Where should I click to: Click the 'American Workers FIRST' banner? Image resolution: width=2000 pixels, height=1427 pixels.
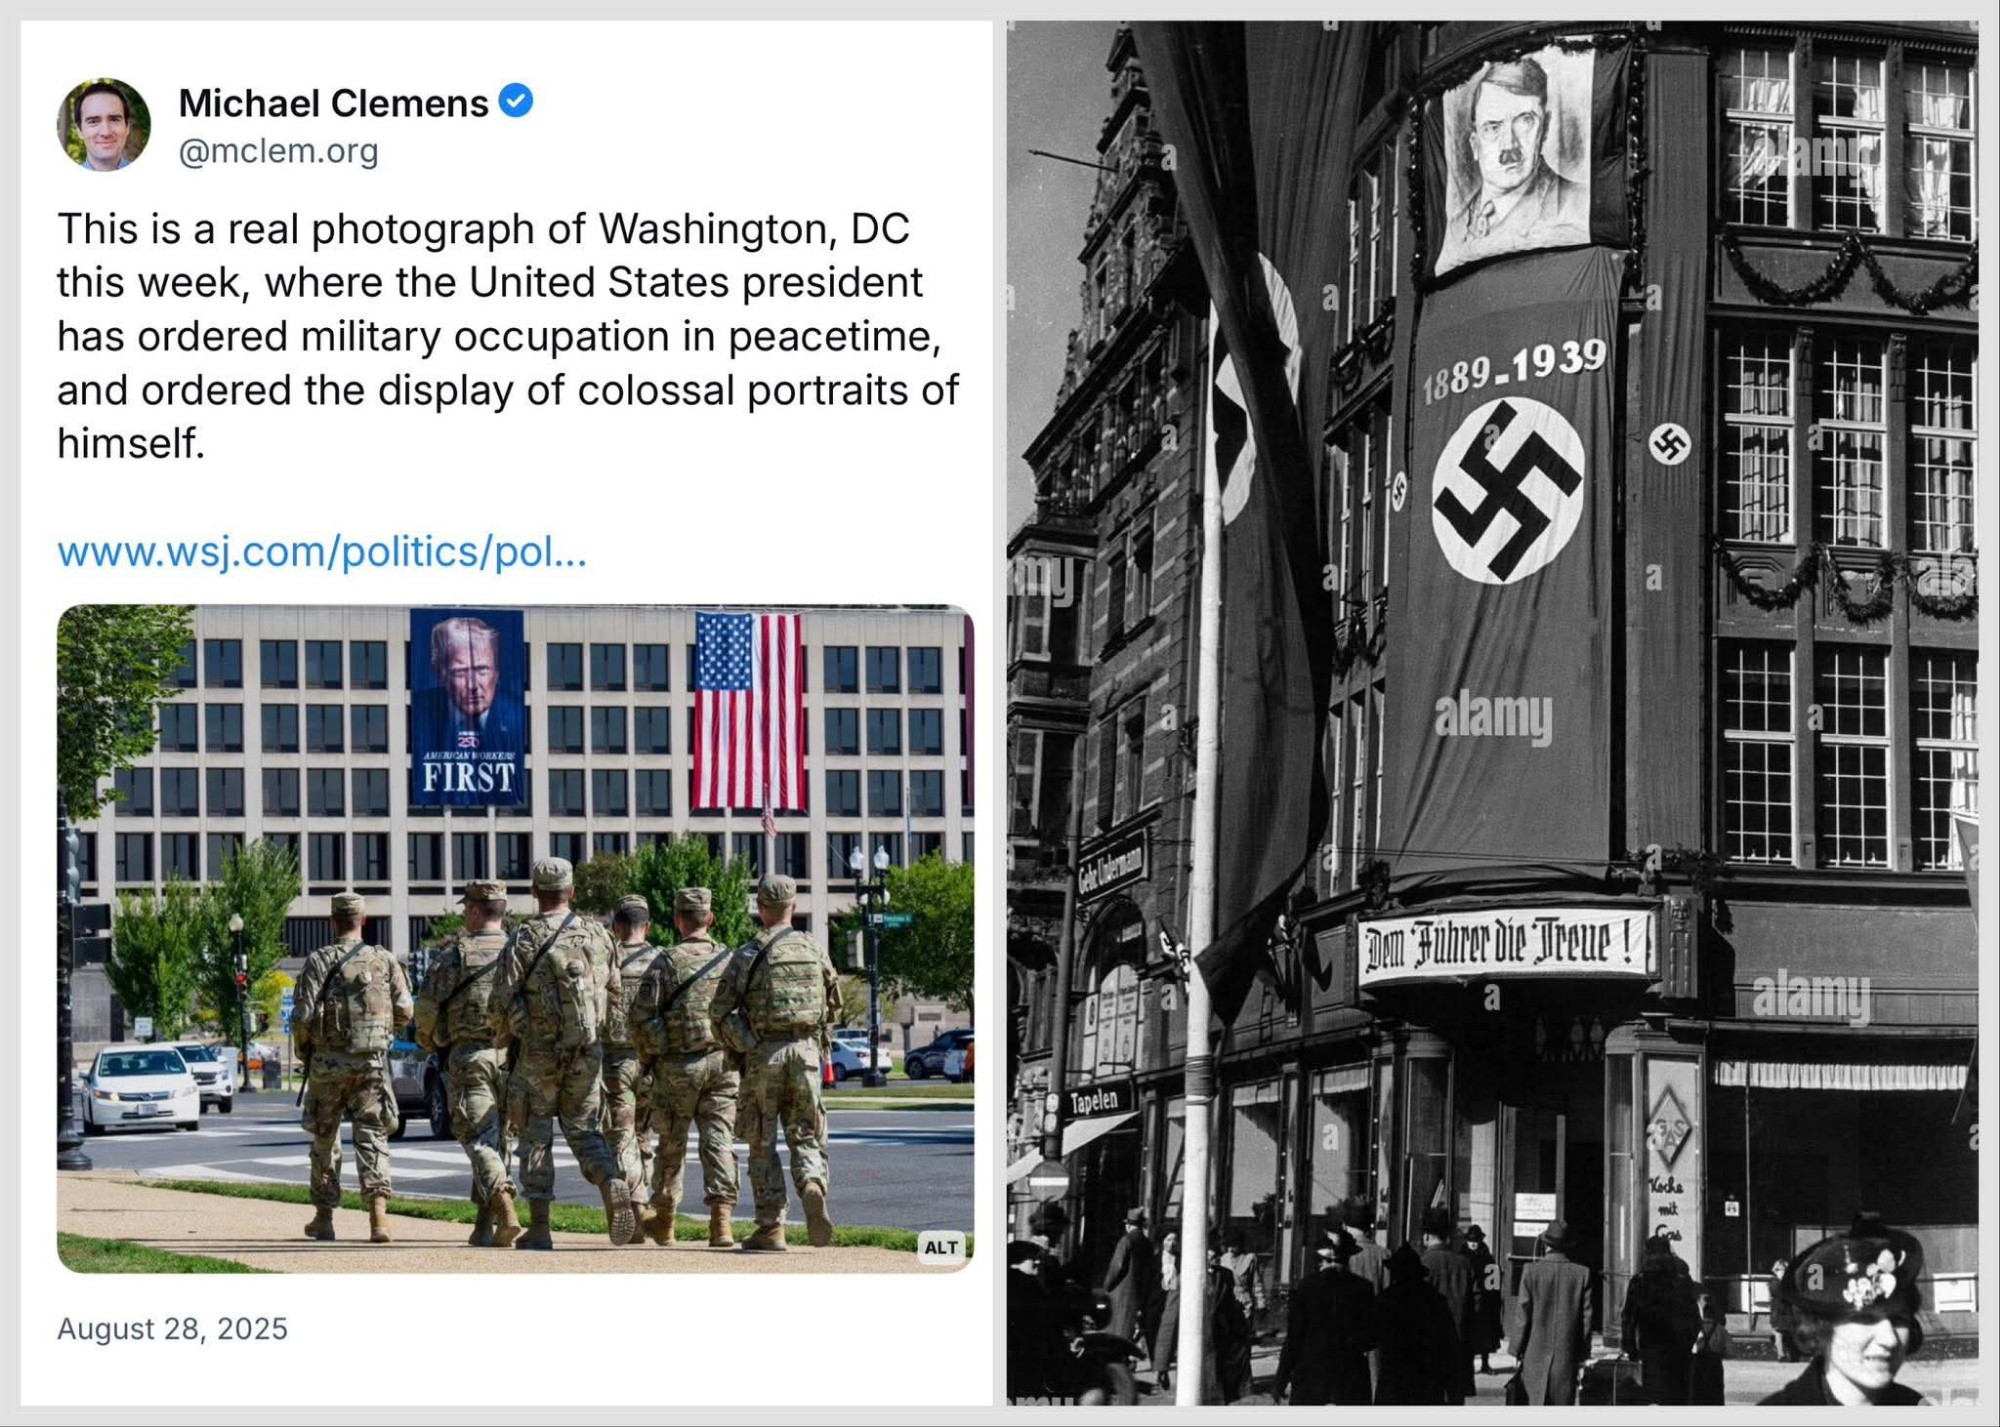pos(467,707)
